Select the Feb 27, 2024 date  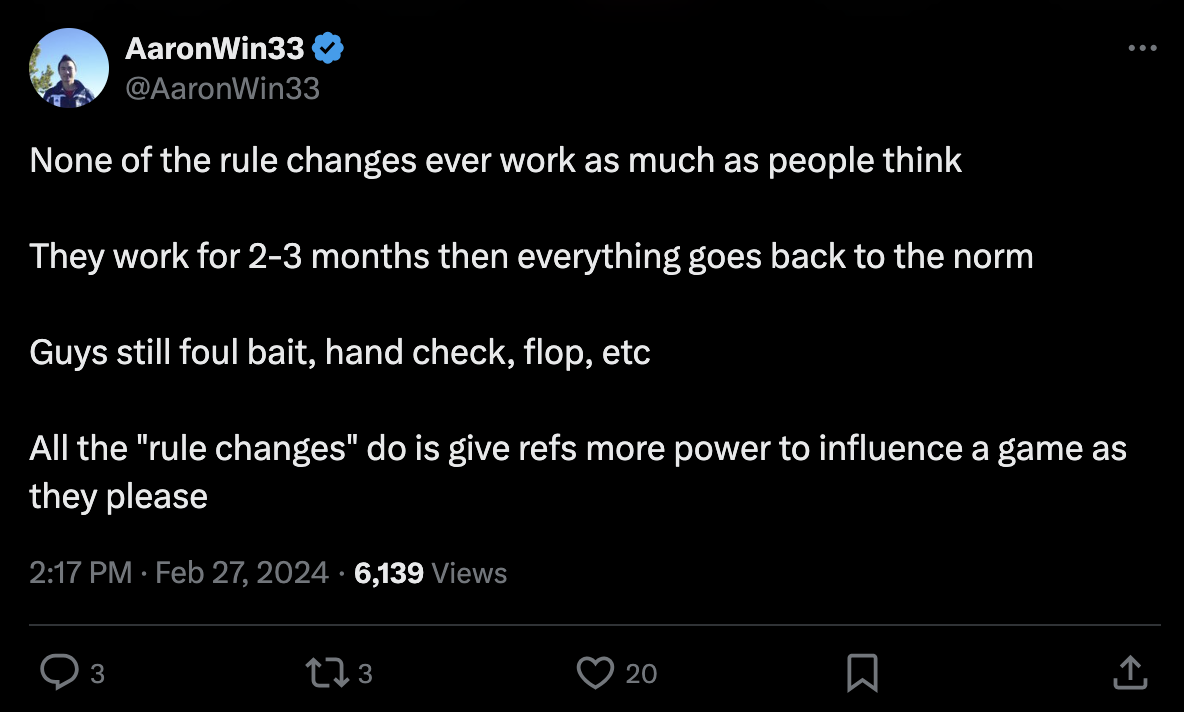pos(242,573)
